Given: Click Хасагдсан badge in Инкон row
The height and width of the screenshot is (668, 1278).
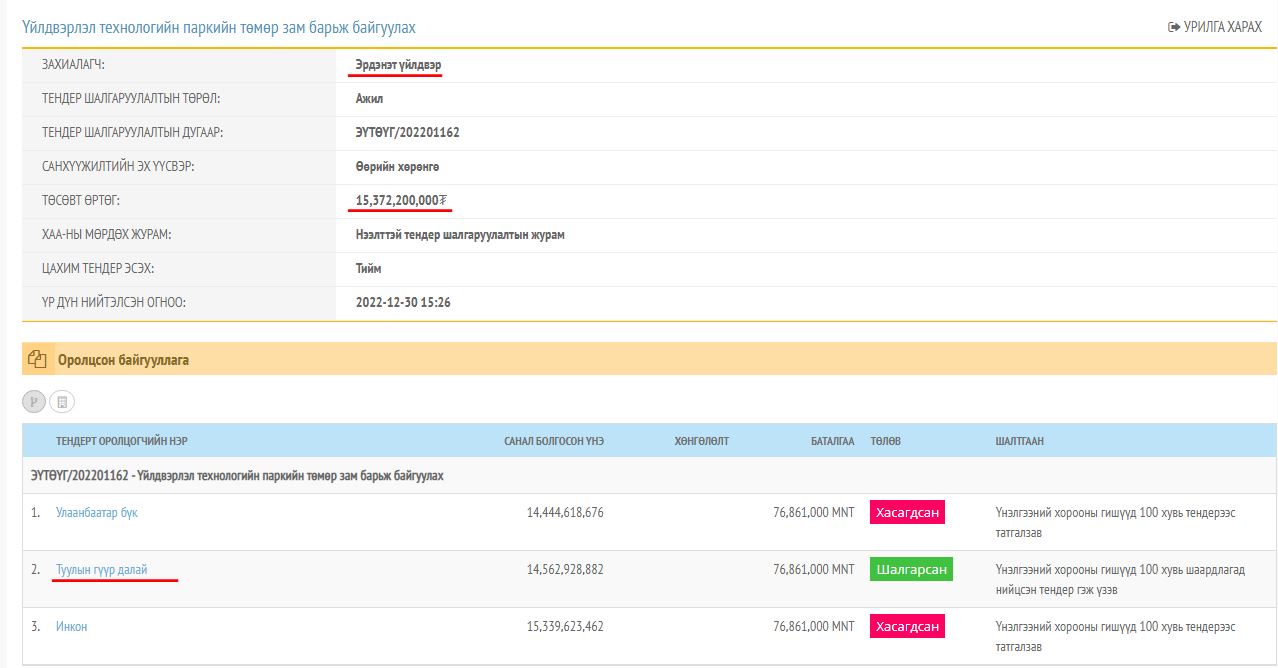Looking at the screenshot, I should click(907, 626).
